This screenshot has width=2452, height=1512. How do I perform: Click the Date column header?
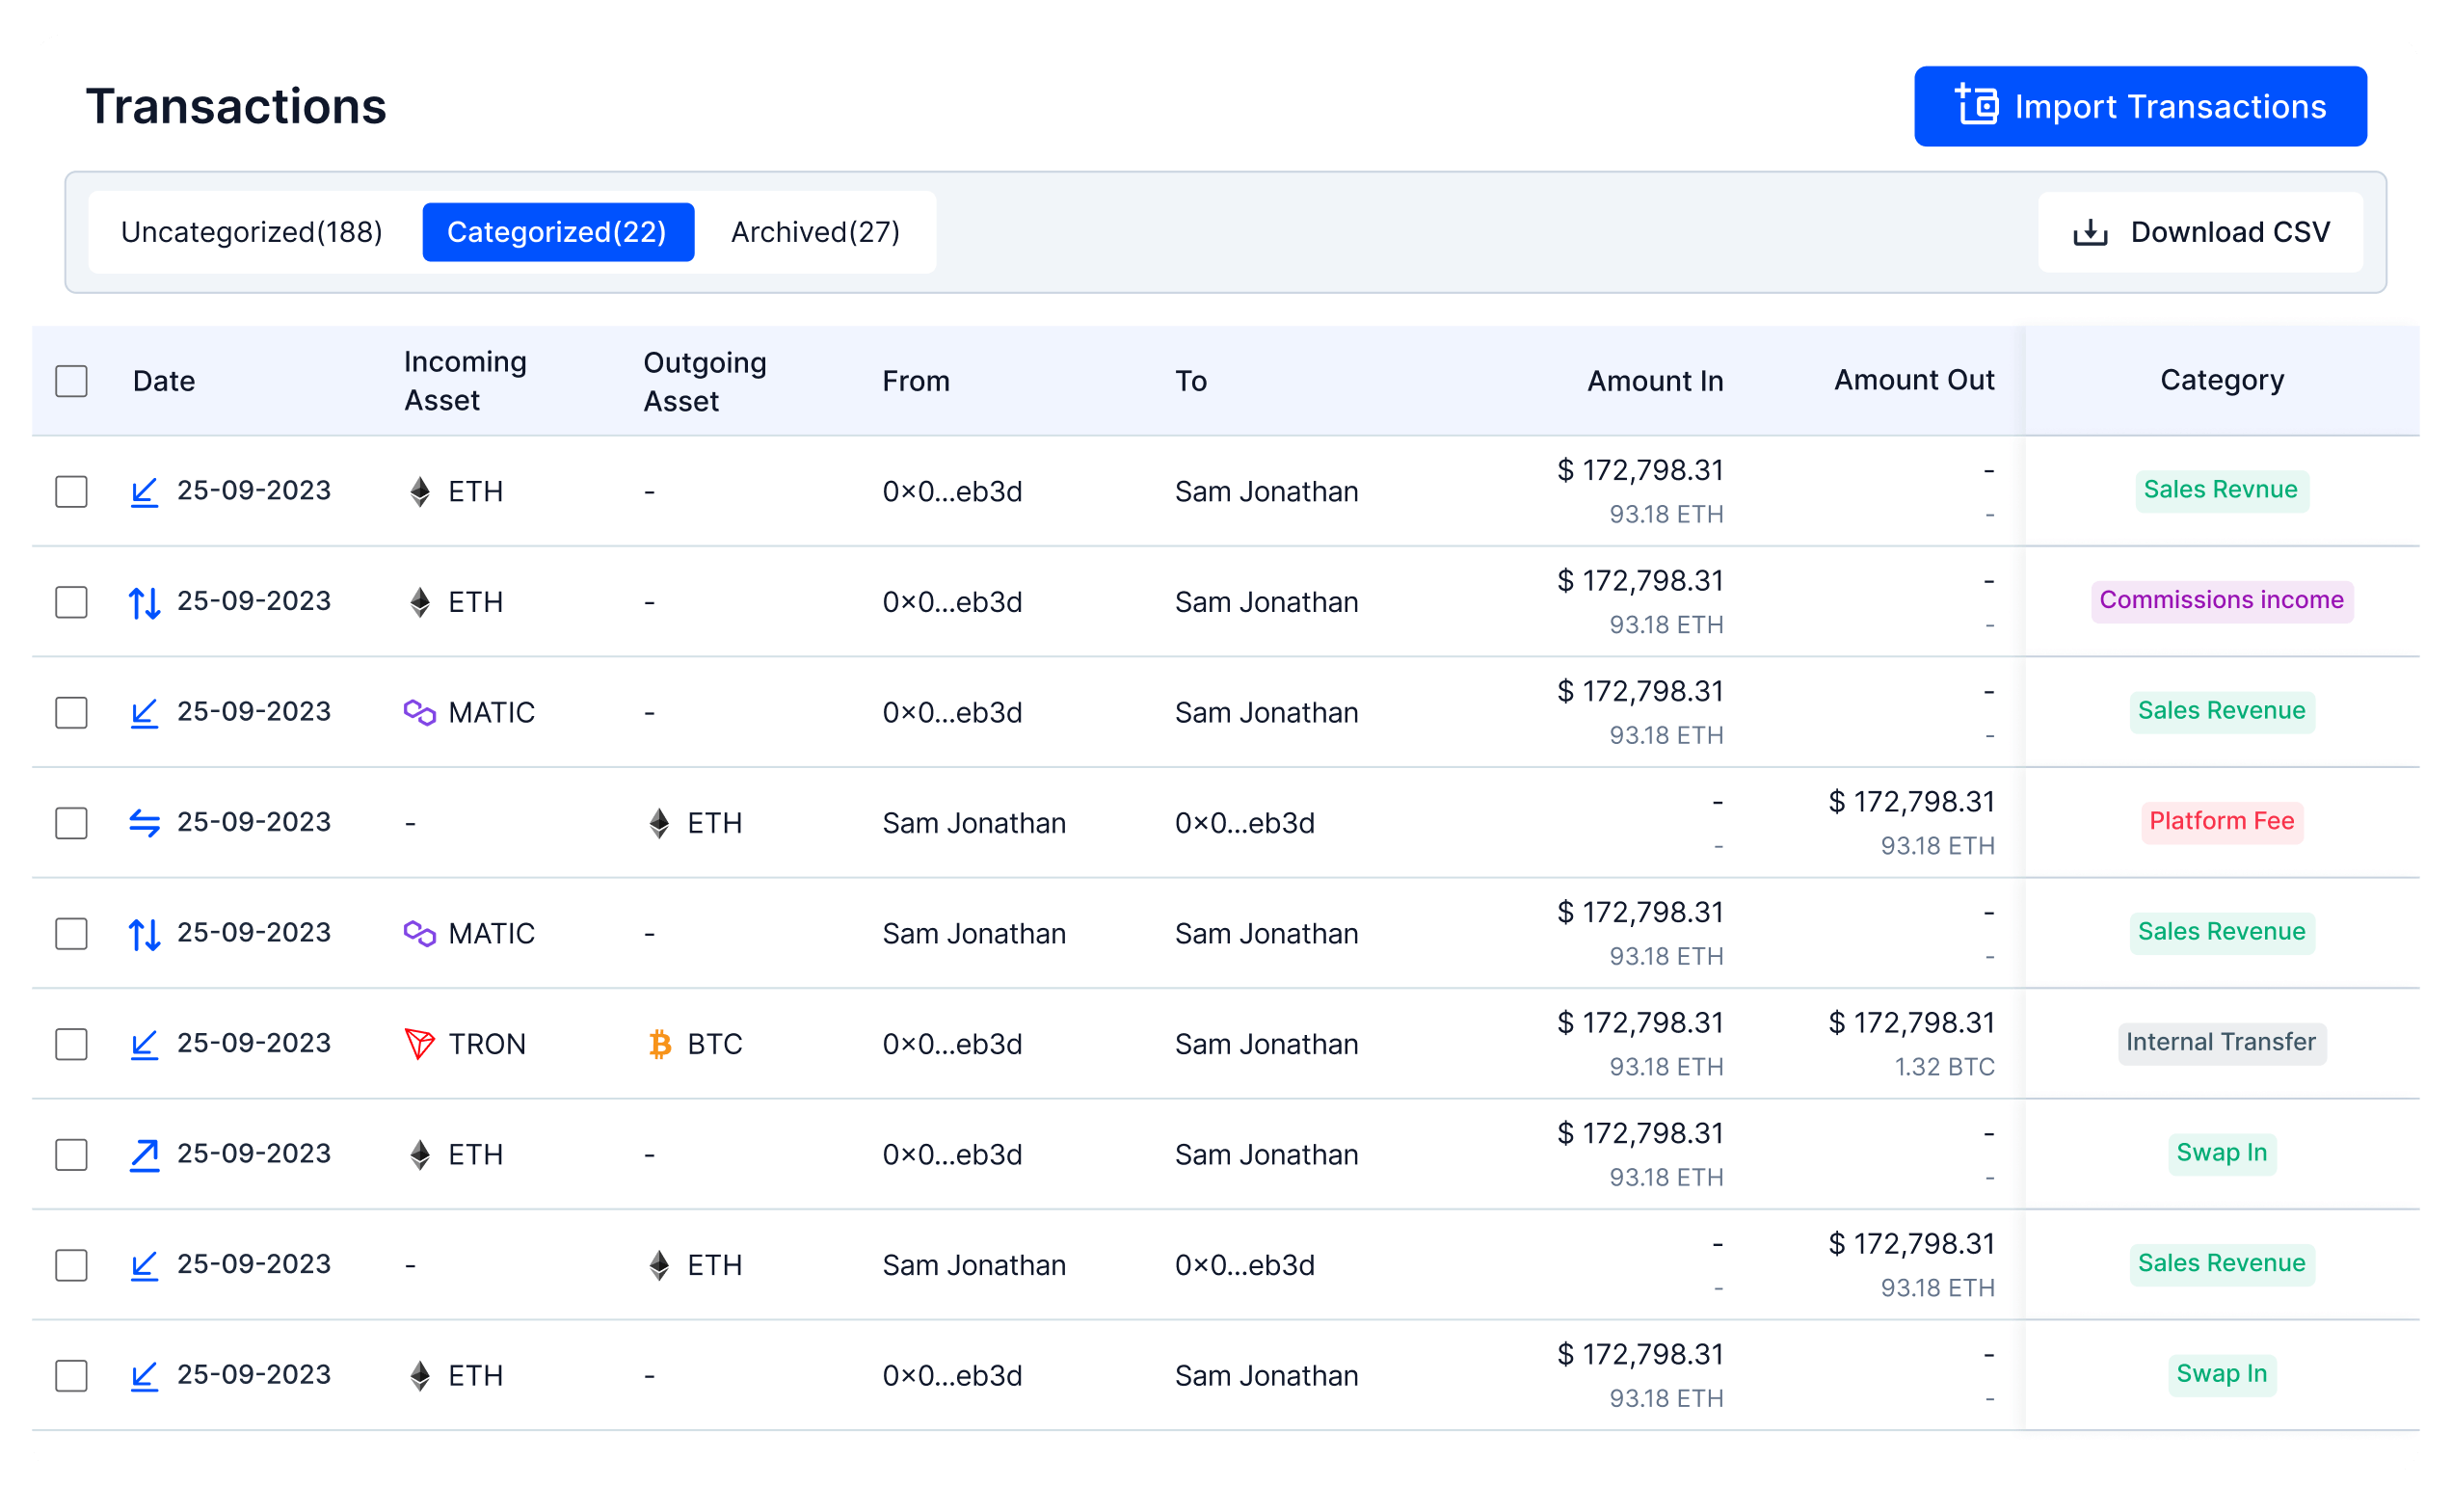pyautogui.click(x=164, y=381)
